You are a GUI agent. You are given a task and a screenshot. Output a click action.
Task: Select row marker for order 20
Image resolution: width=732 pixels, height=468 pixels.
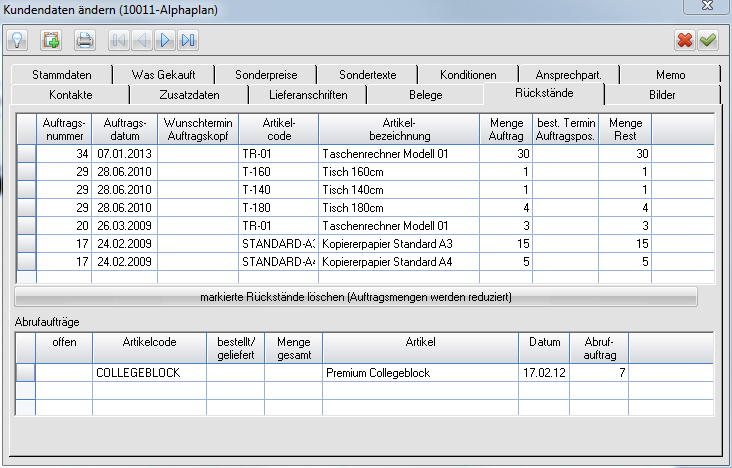27,226
